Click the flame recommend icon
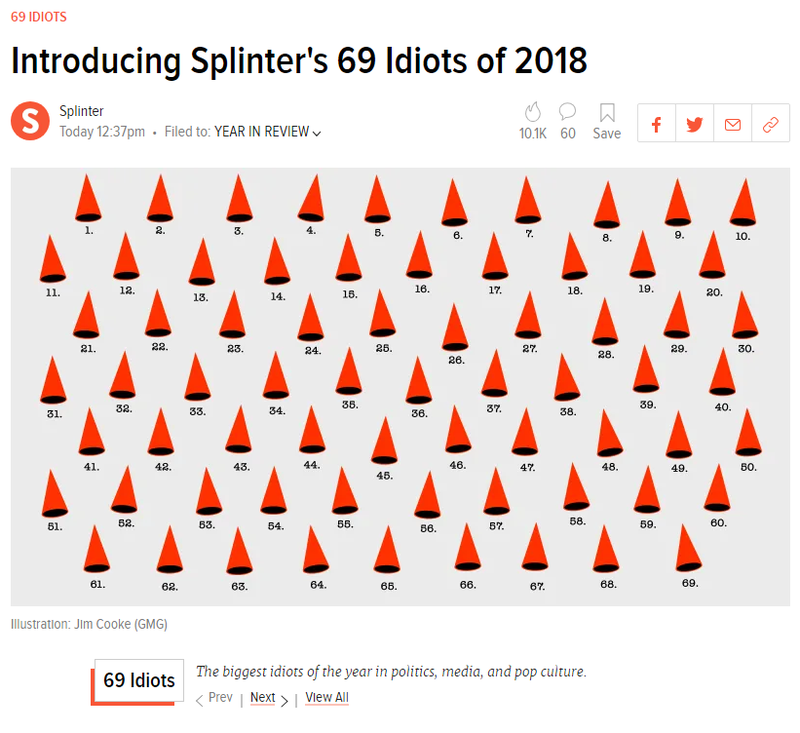 pos(533,112)
